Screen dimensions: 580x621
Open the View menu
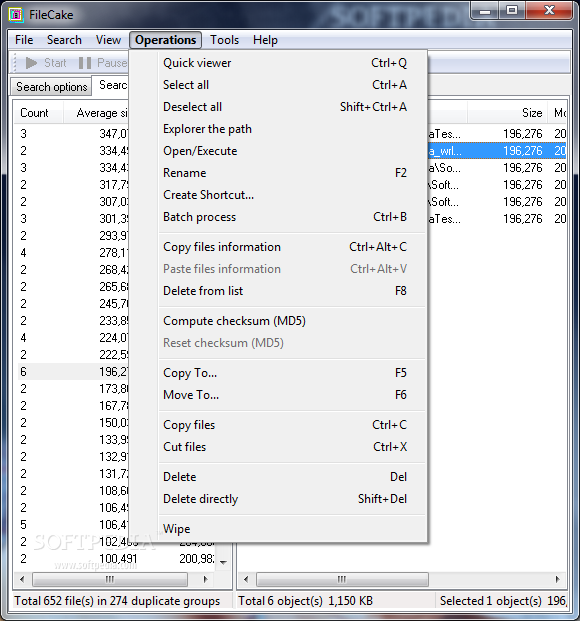pyautogui.click(x=108, y=40)
